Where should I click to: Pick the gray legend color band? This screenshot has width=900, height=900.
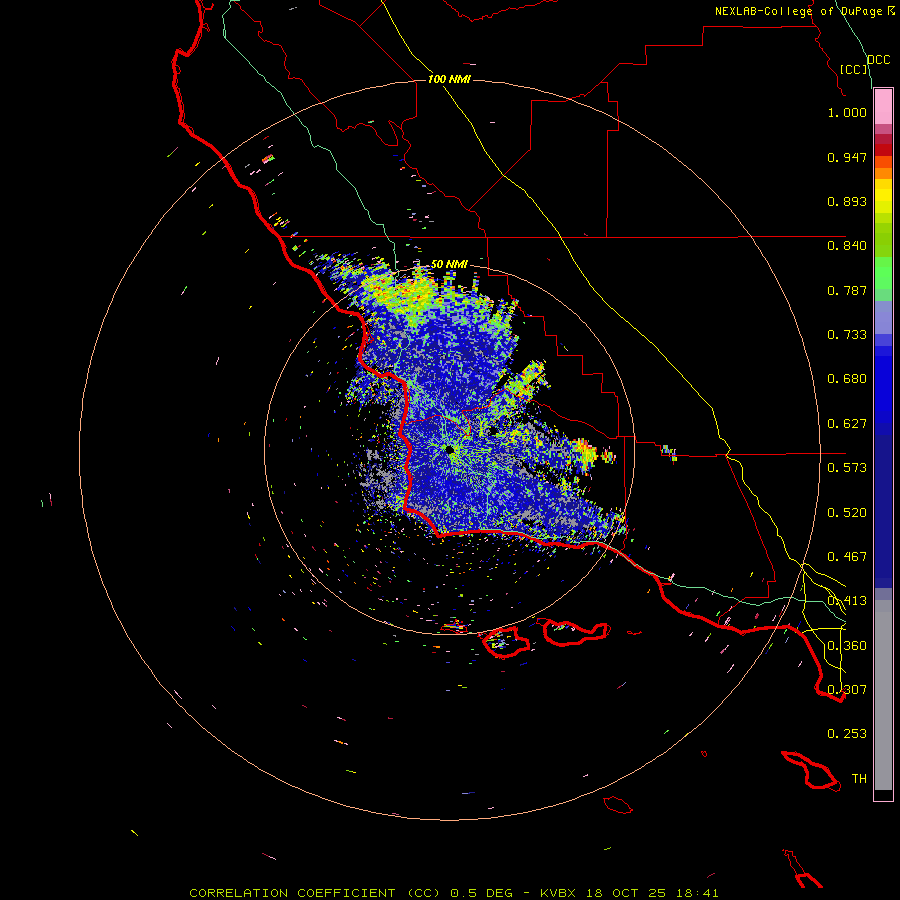tap(883, 695)
